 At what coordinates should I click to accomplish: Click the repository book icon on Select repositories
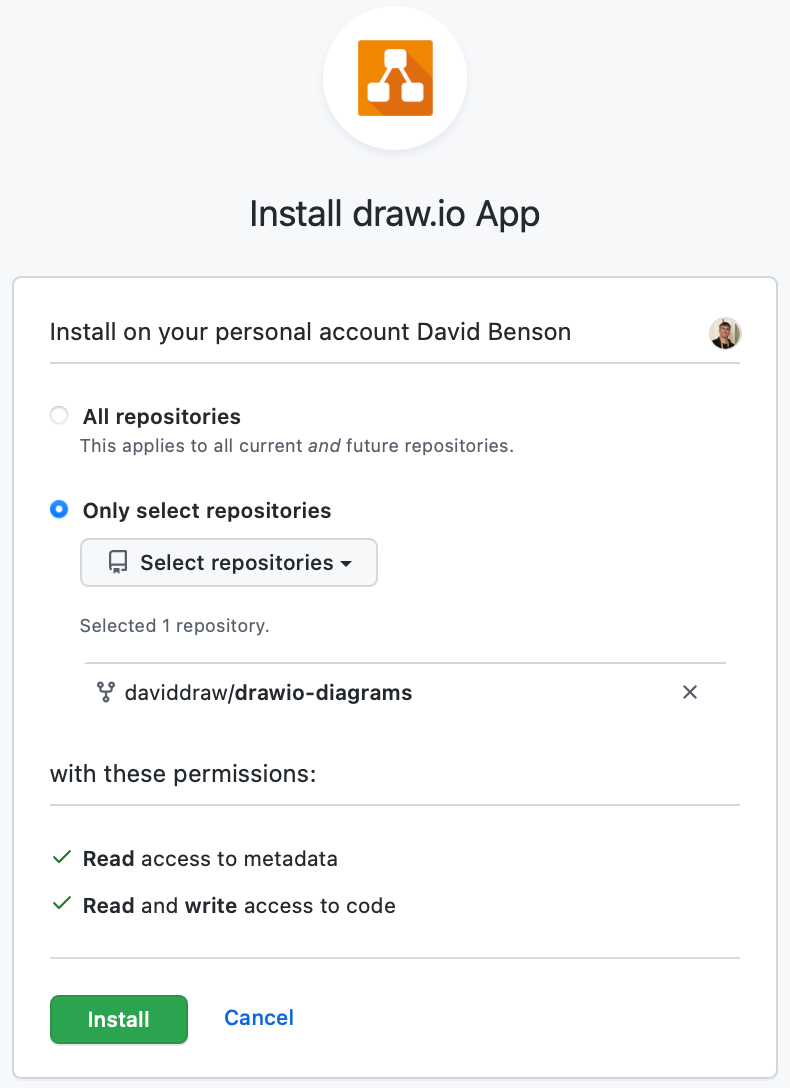(x=117, y=562)
